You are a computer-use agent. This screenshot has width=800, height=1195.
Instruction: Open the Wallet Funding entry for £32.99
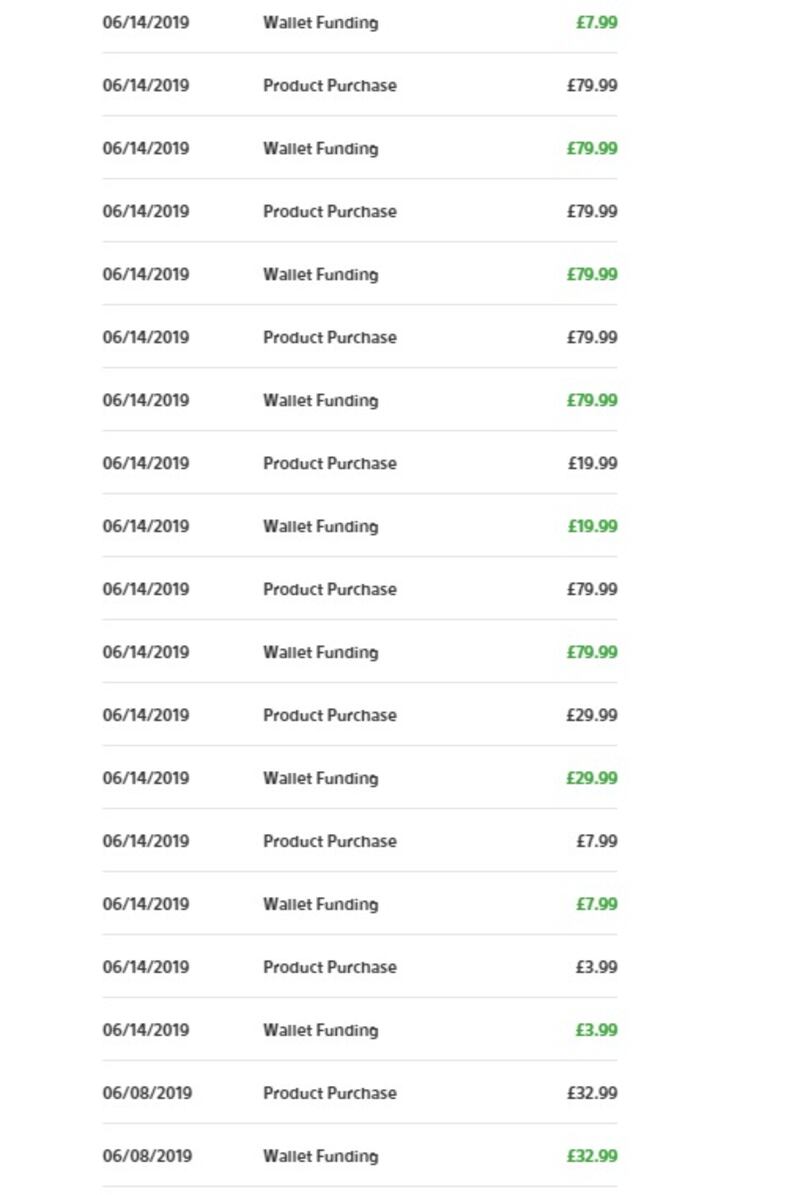[320, 1156]
